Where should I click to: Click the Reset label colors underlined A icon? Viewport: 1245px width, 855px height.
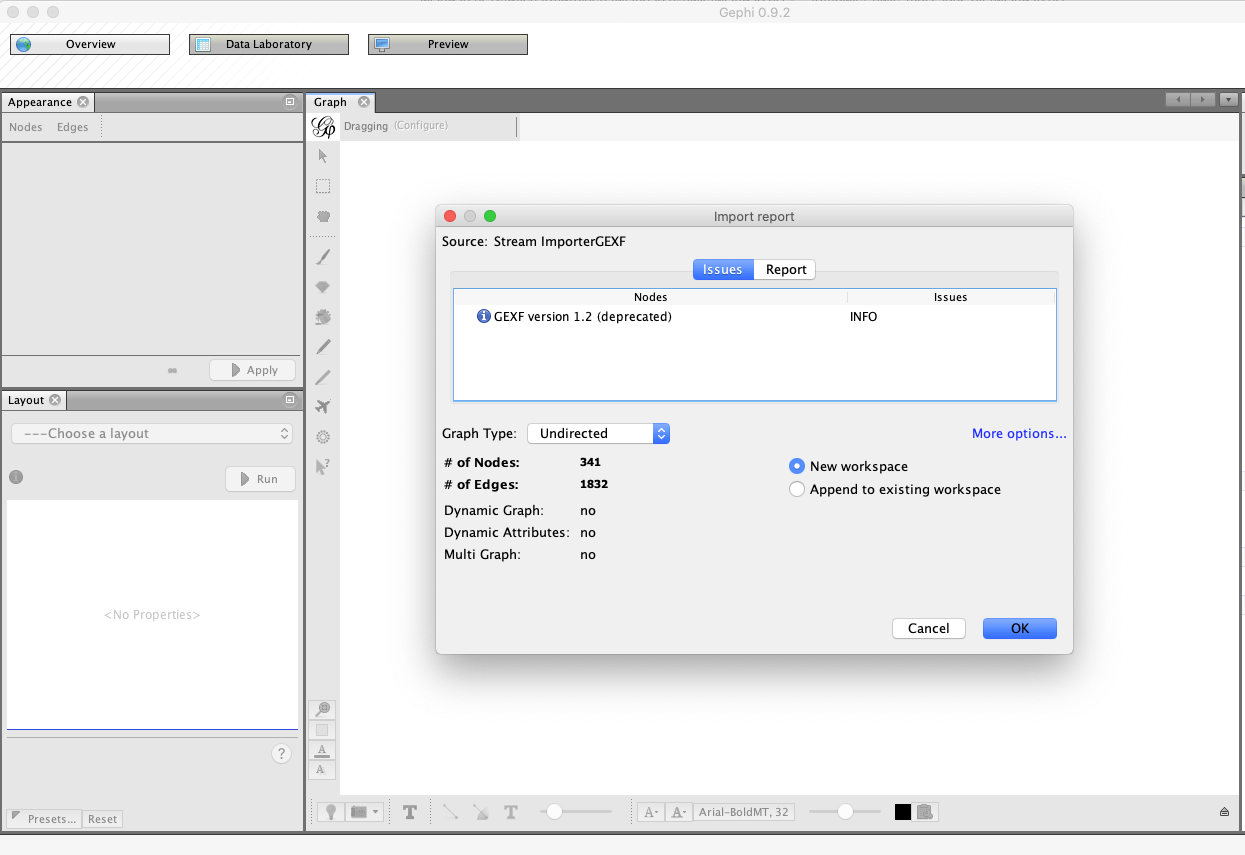[322, 750]
